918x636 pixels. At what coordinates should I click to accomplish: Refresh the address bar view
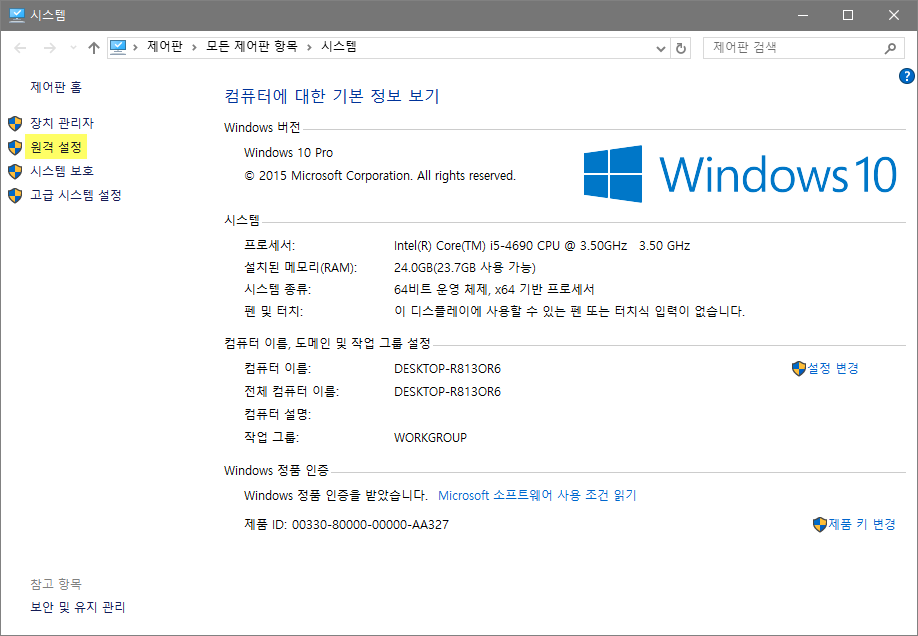(680, 49)
